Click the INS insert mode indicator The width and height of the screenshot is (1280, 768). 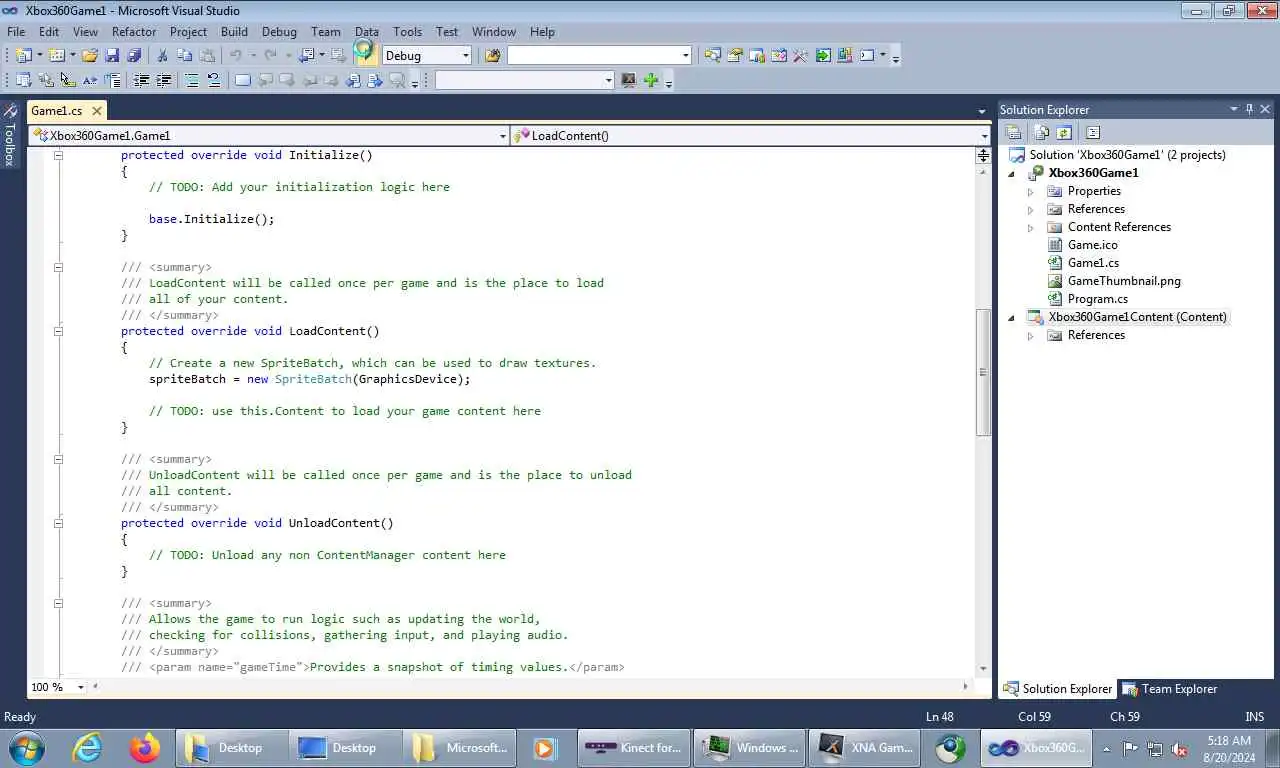click(1254, 716)
